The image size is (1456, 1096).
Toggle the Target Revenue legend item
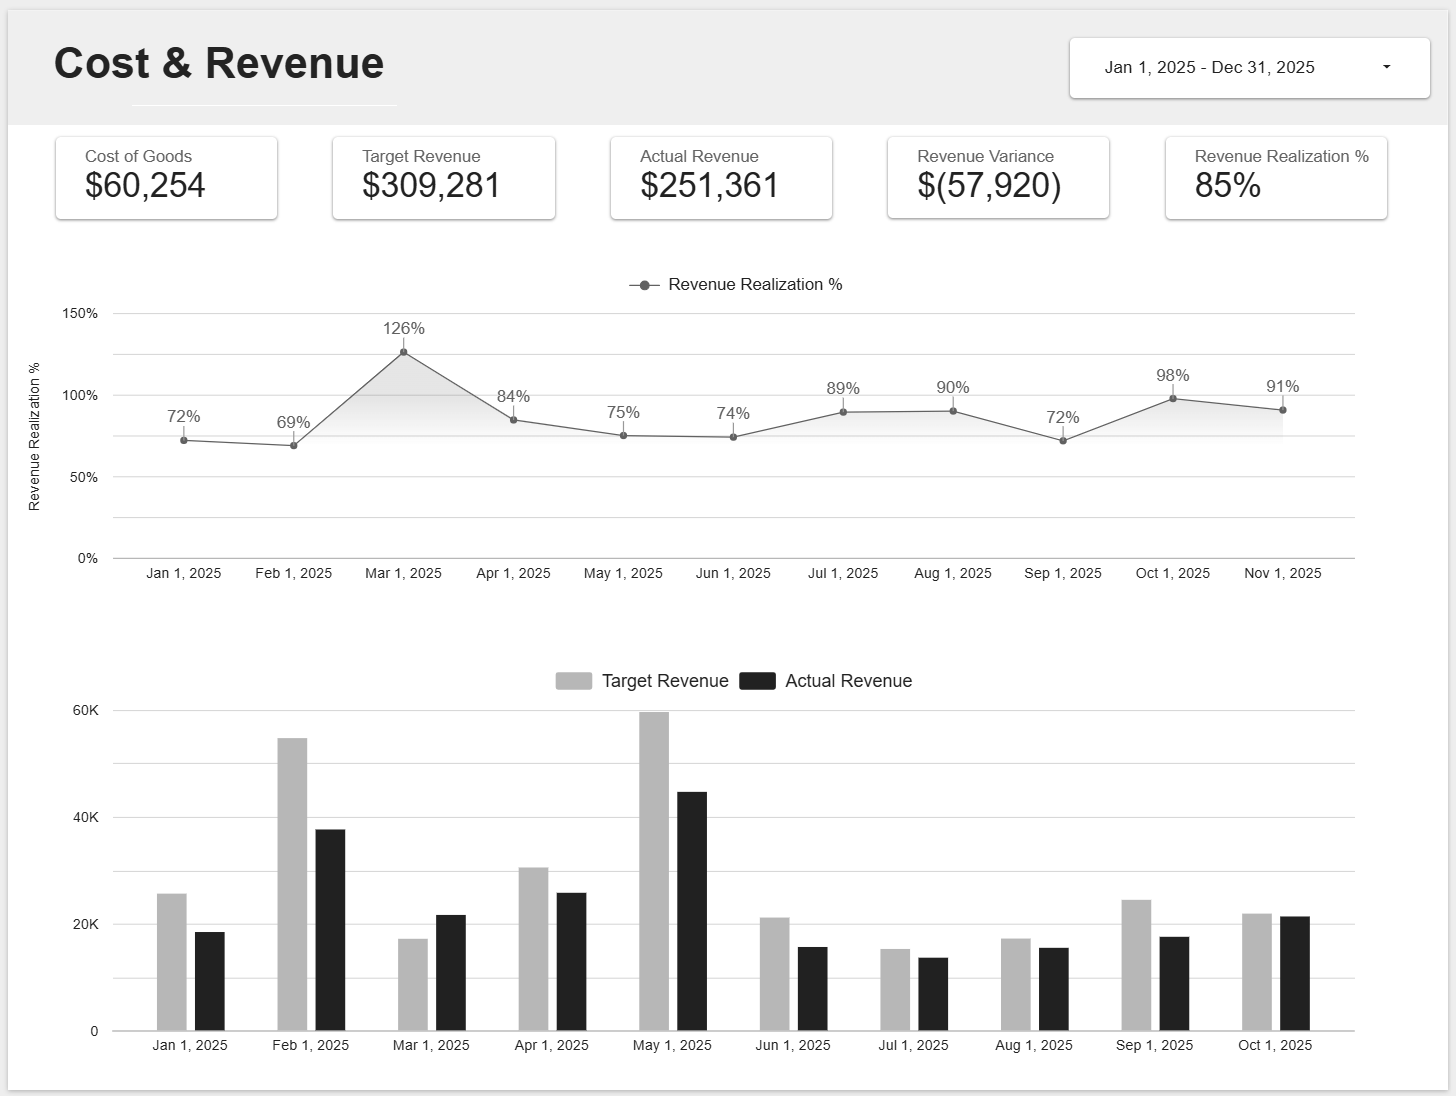coord(642,681)
